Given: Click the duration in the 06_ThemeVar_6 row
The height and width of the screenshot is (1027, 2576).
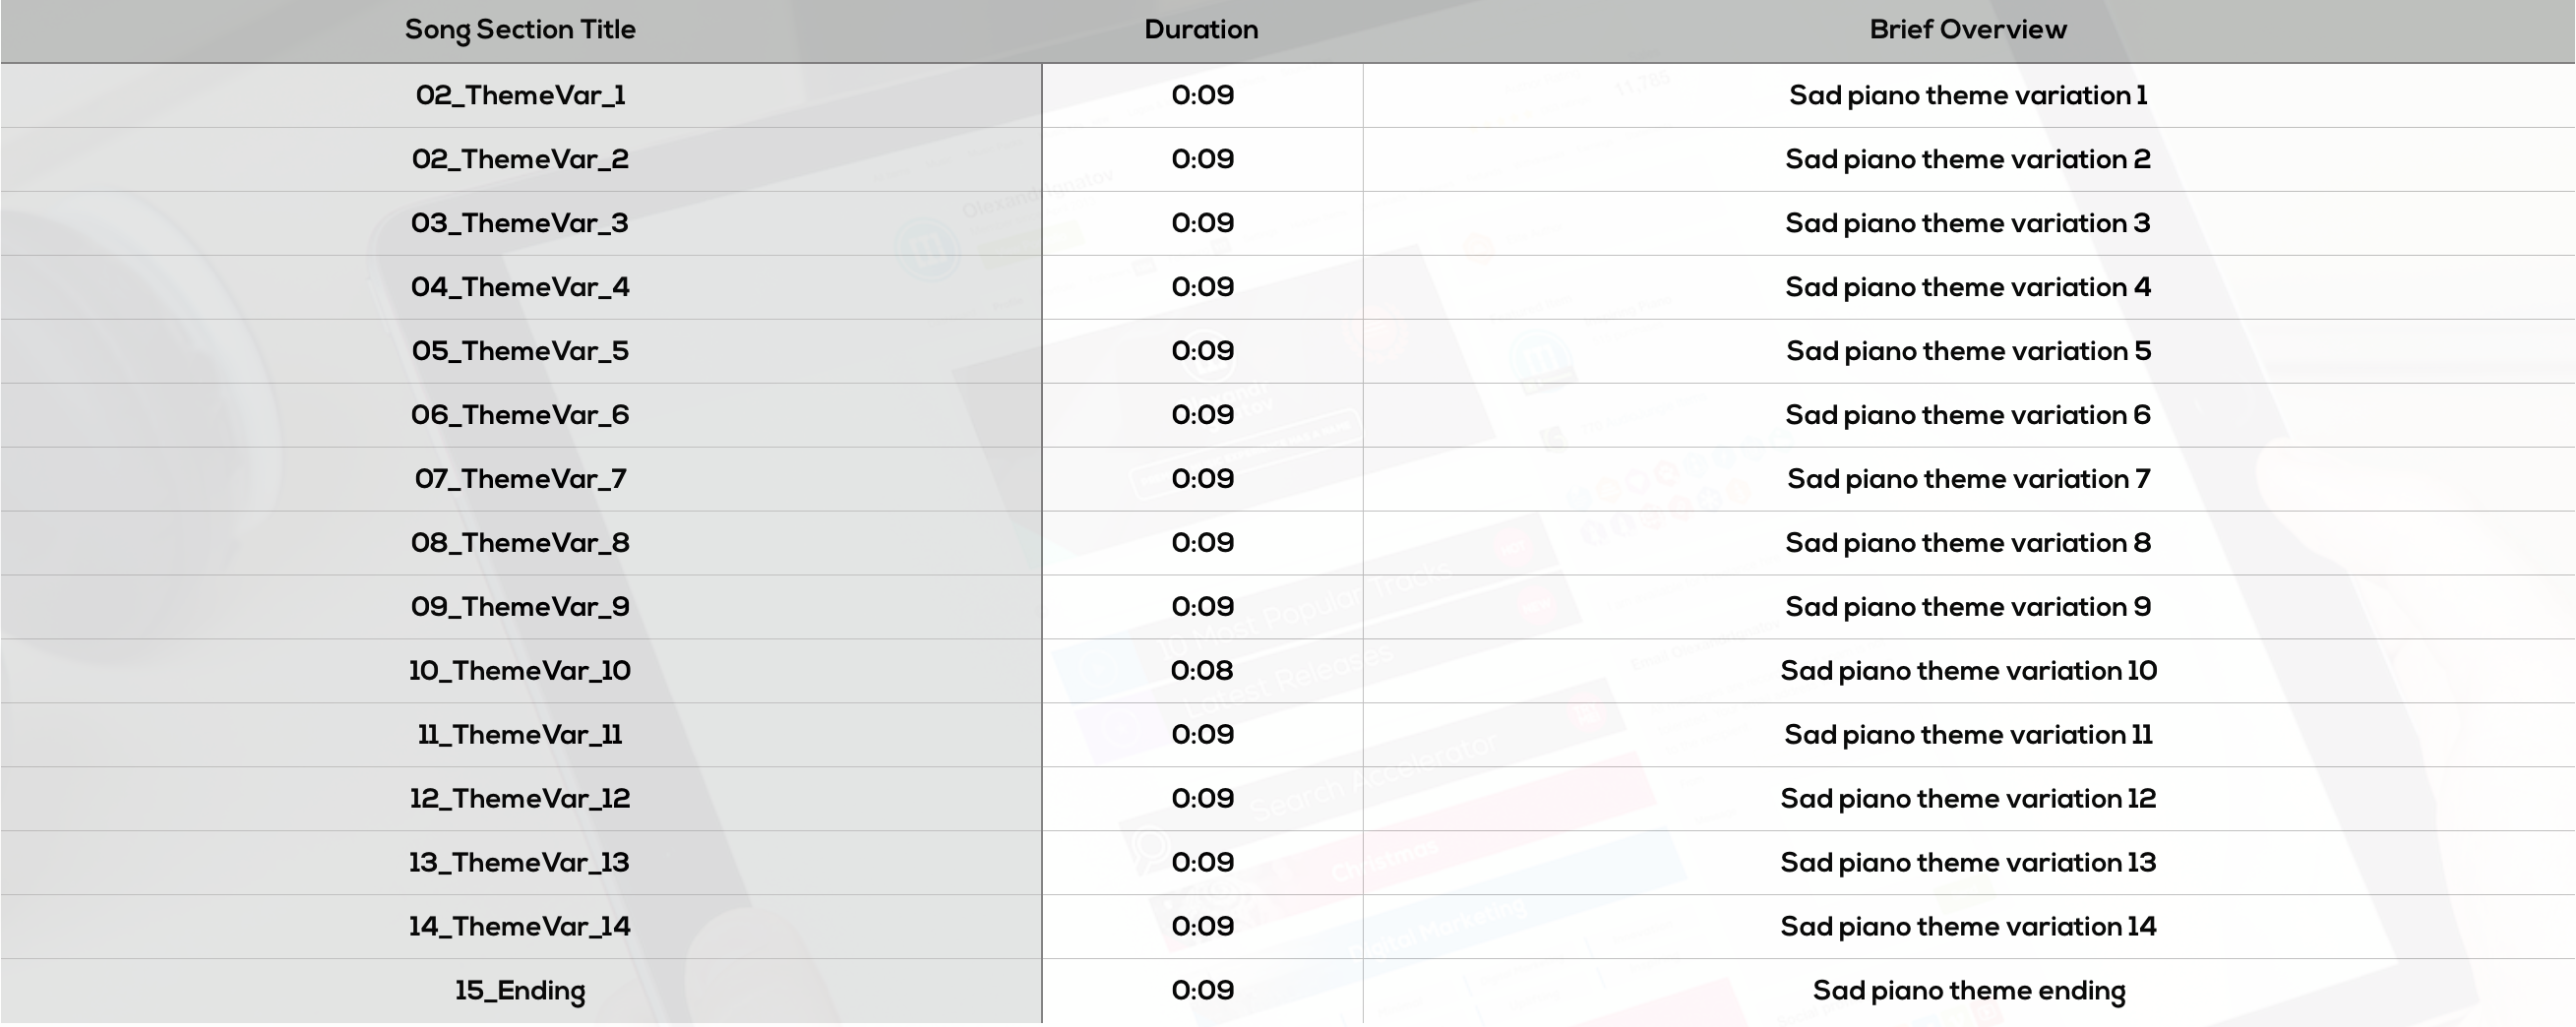Looking at the screenshot, I should [1202, 415].
